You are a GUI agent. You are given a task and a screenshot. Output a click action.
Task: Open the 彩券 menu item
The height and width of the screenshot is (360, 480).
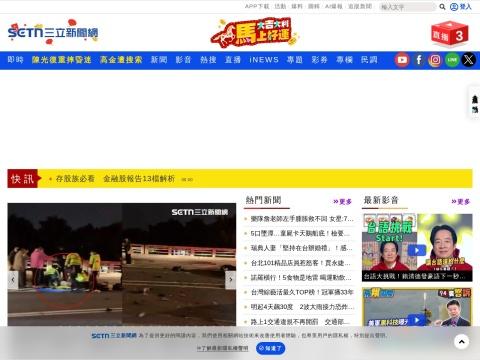click(319, 60)
